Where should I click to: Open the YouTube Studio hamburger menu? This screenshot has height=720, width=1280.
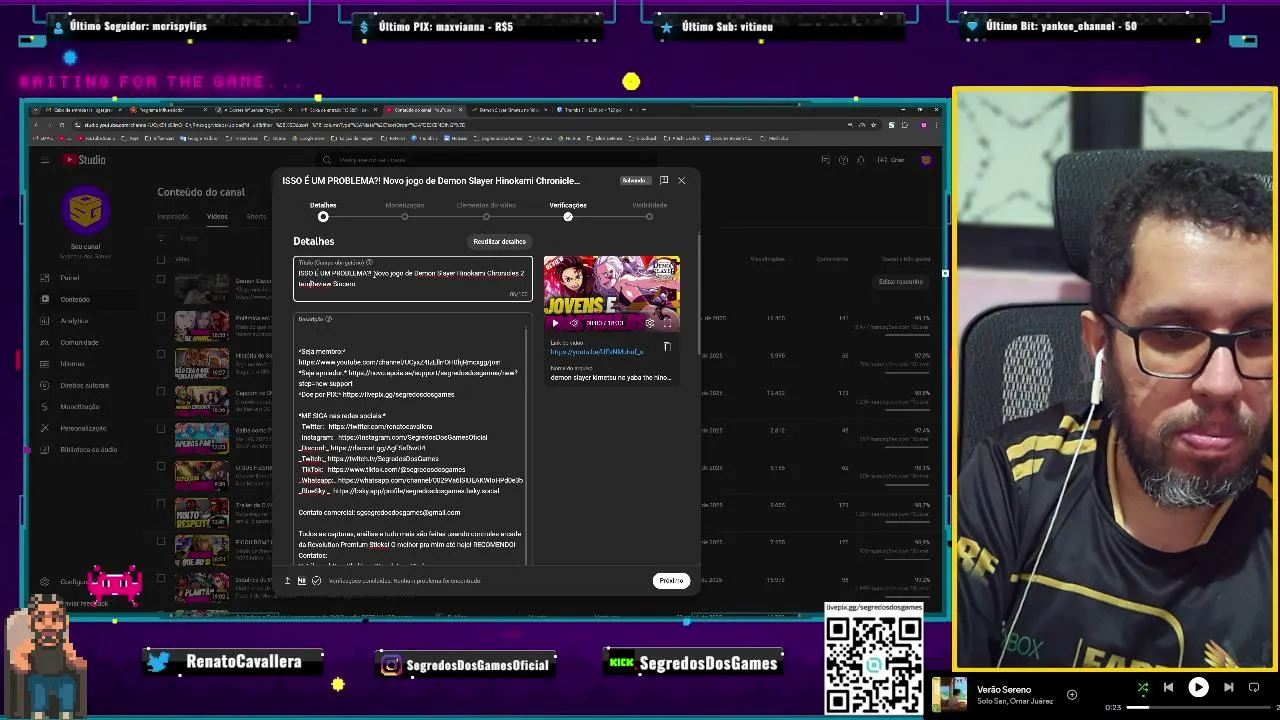(x=45, y=160)
